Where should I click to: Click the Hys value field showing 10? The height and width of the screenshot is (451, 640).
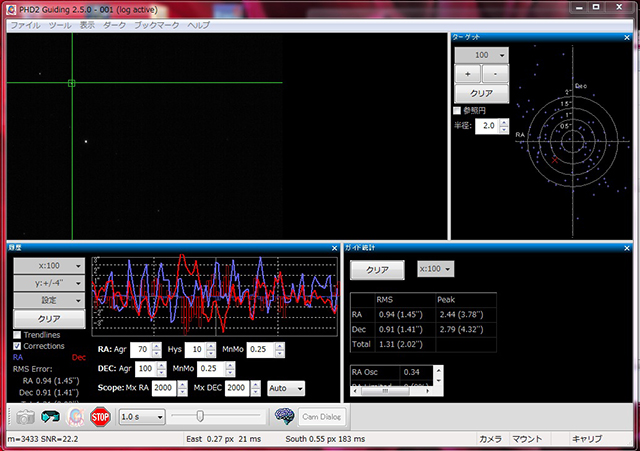click(x=196, y=349)
